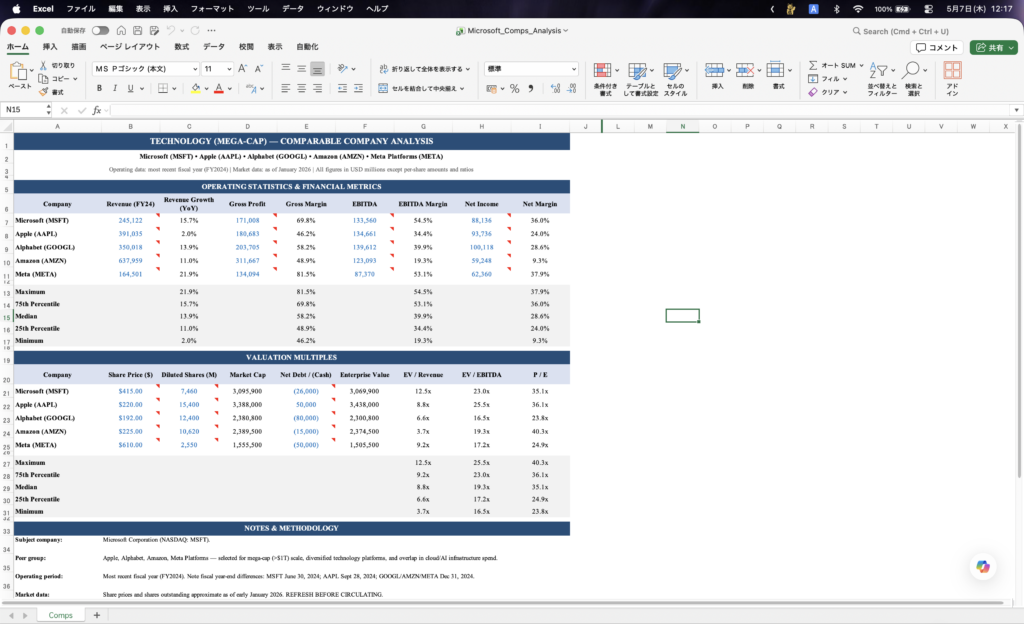
Task: Apply the comma style
Action: [x=531, y=89]
